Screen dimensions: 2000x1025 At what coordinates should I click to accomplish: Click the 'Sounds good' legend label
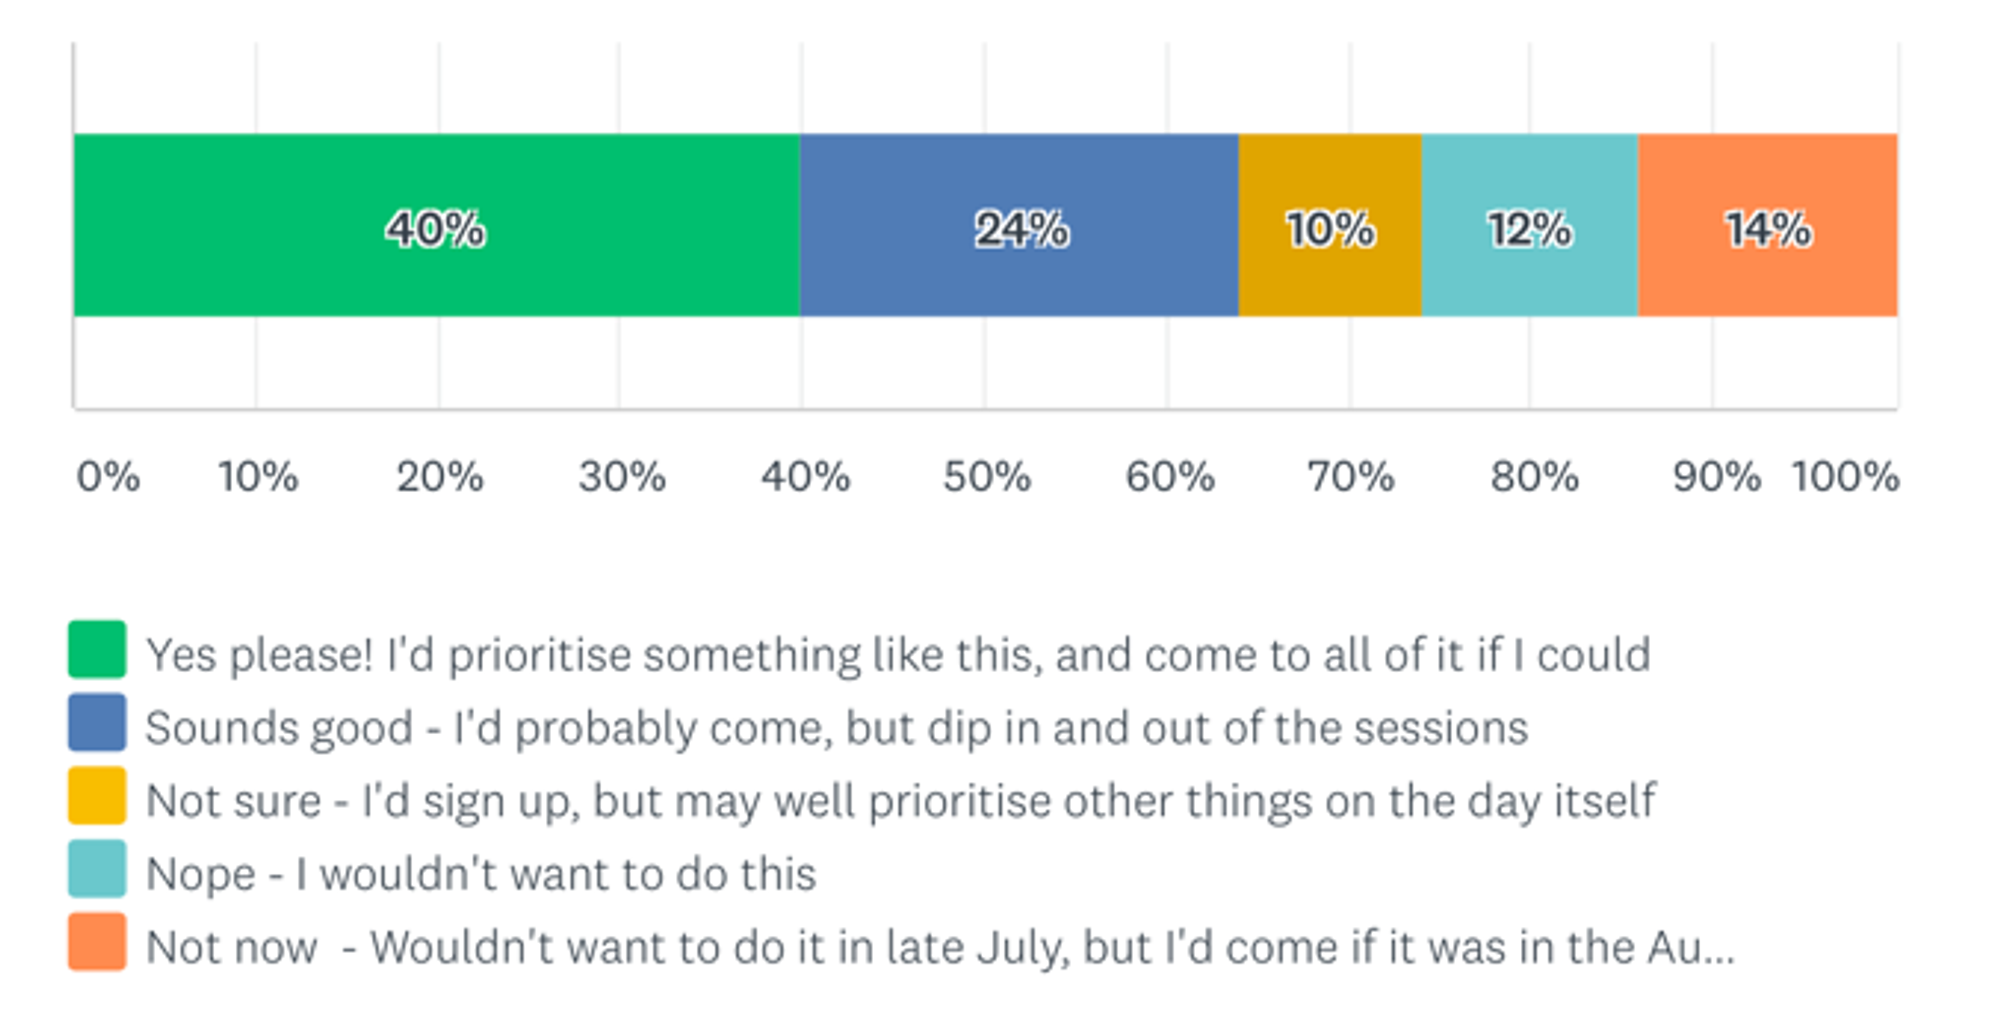coord(836,729)
